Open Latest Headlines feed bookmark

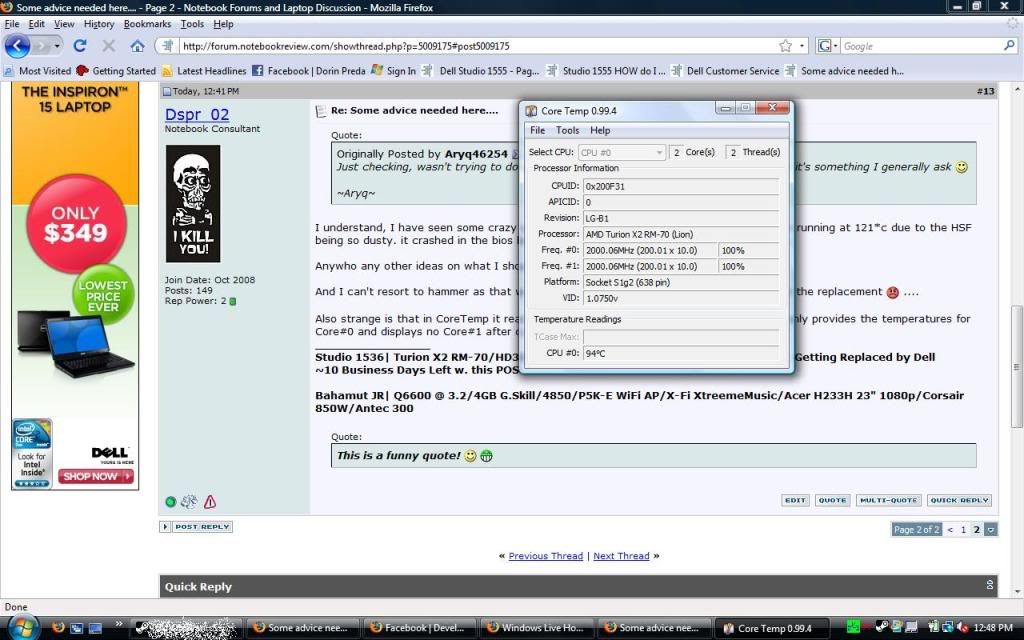click(x=204, y=71)
